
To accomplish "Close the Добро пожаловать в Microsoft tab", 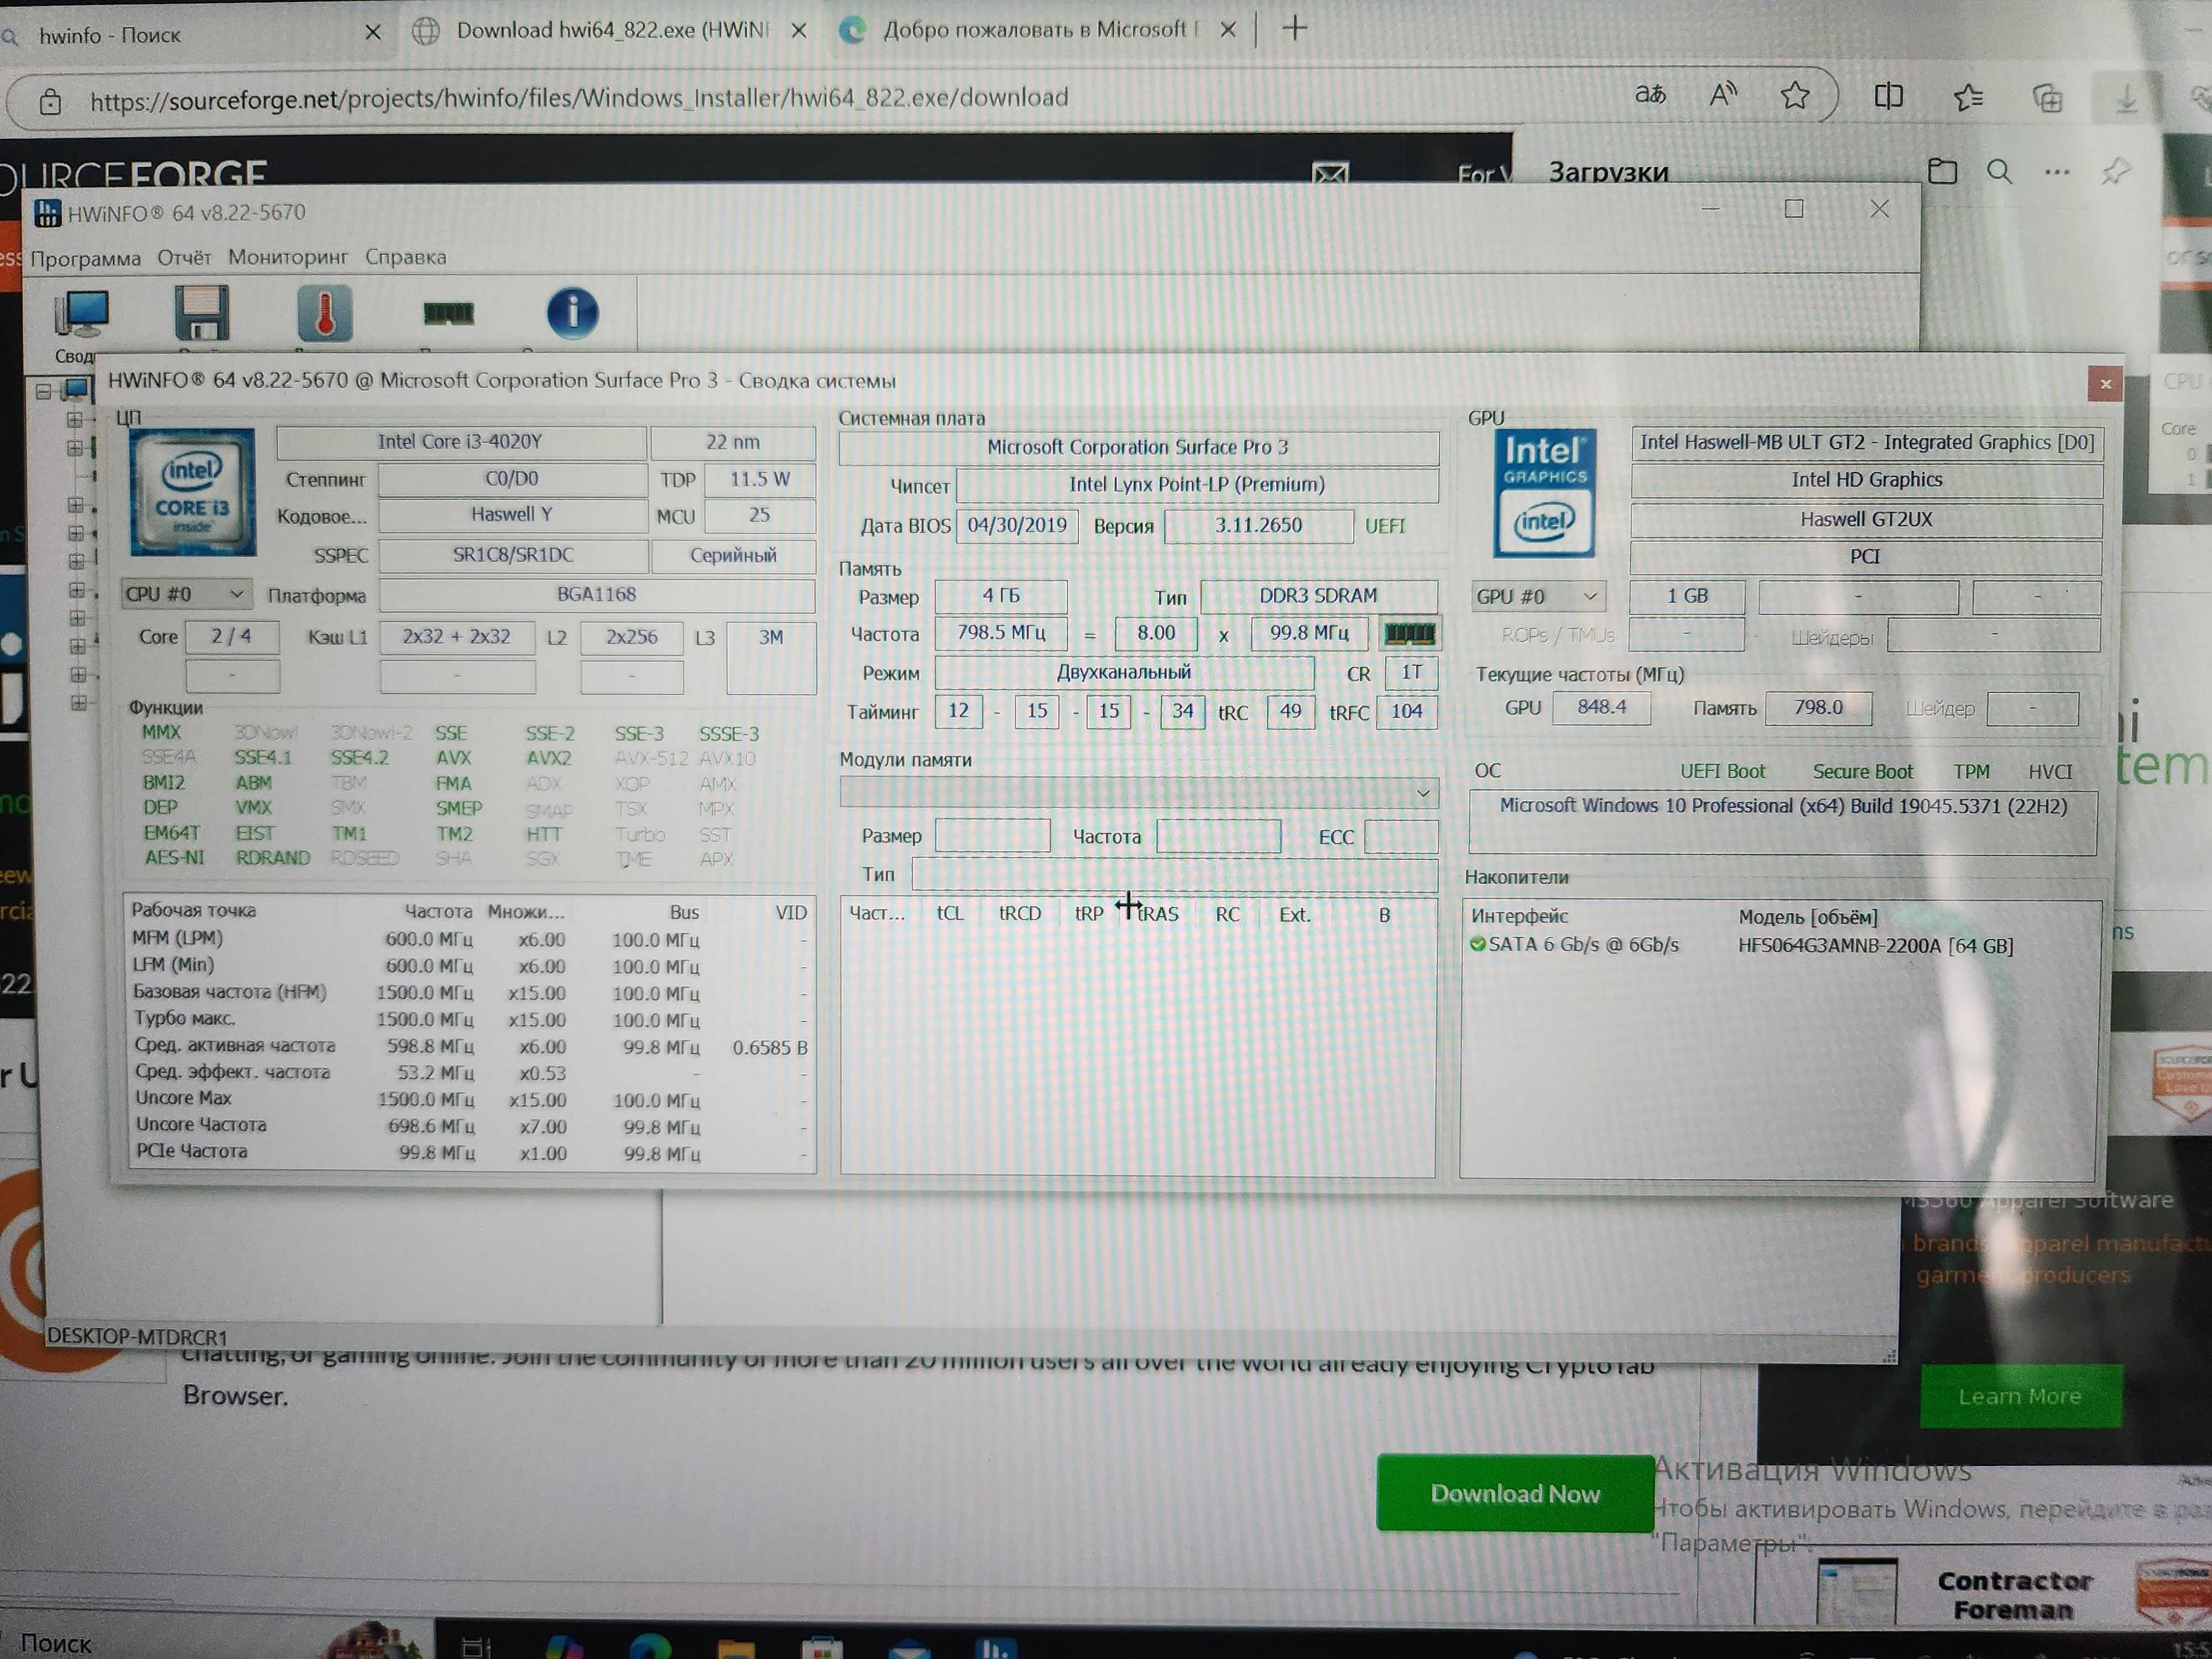I will click(1228, 30).
